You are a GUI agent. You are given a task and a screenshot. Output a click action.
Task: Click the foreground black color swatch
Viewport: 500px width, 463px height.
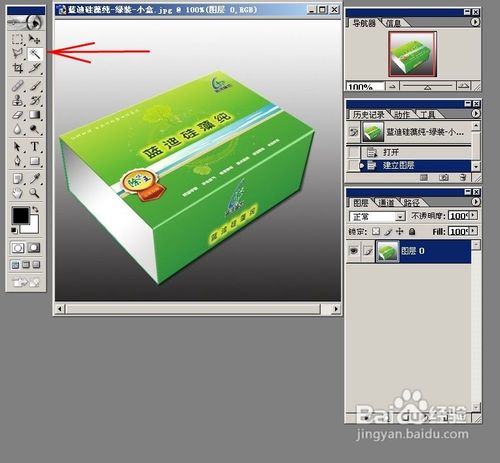click(21, 215)
